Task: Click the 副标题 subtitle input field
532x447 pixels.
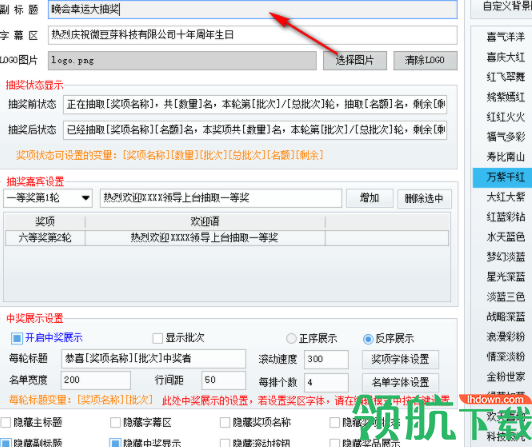Action: 253,10
